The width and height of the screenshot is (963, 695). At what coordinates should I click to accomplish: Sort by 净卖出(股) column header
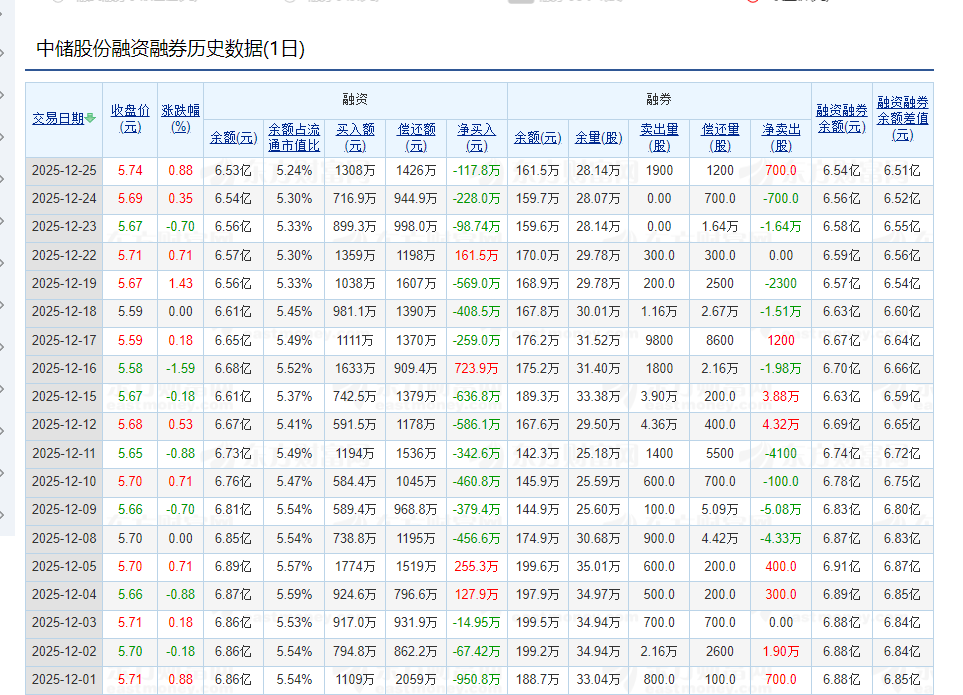tap(781, 138)
